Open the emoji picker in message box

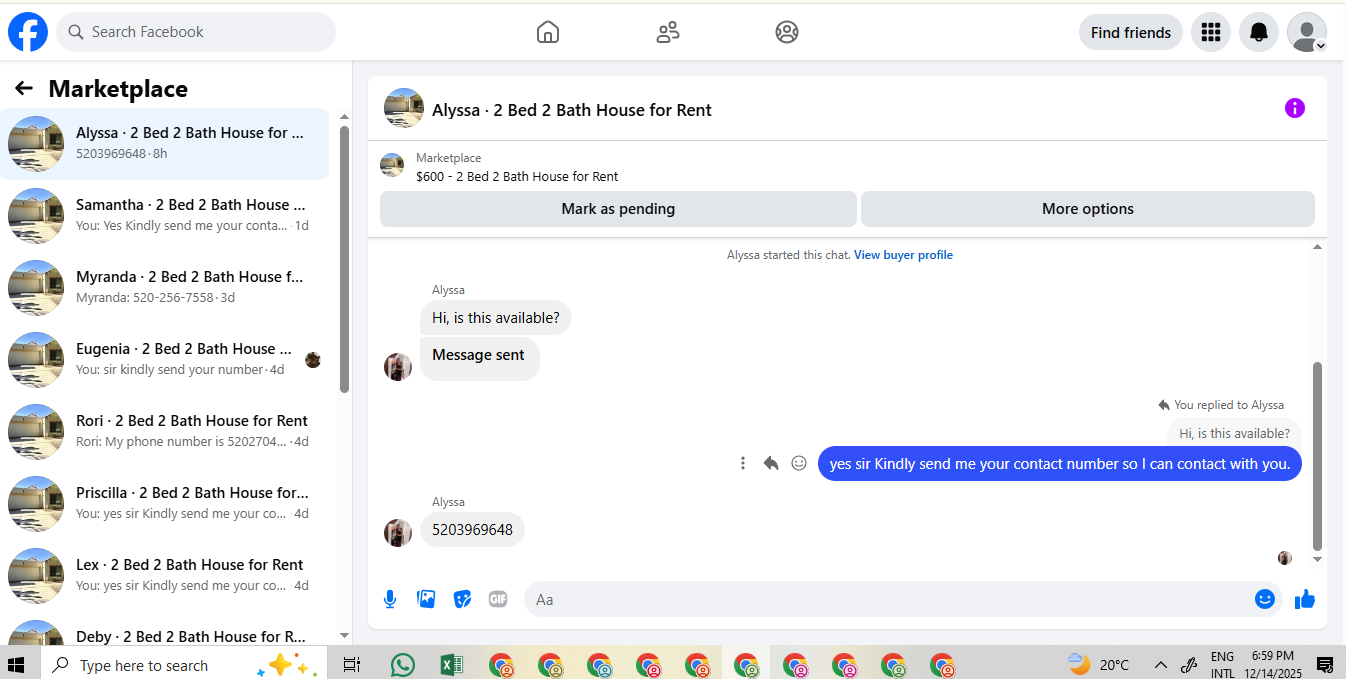click(x=1265, y=599)
